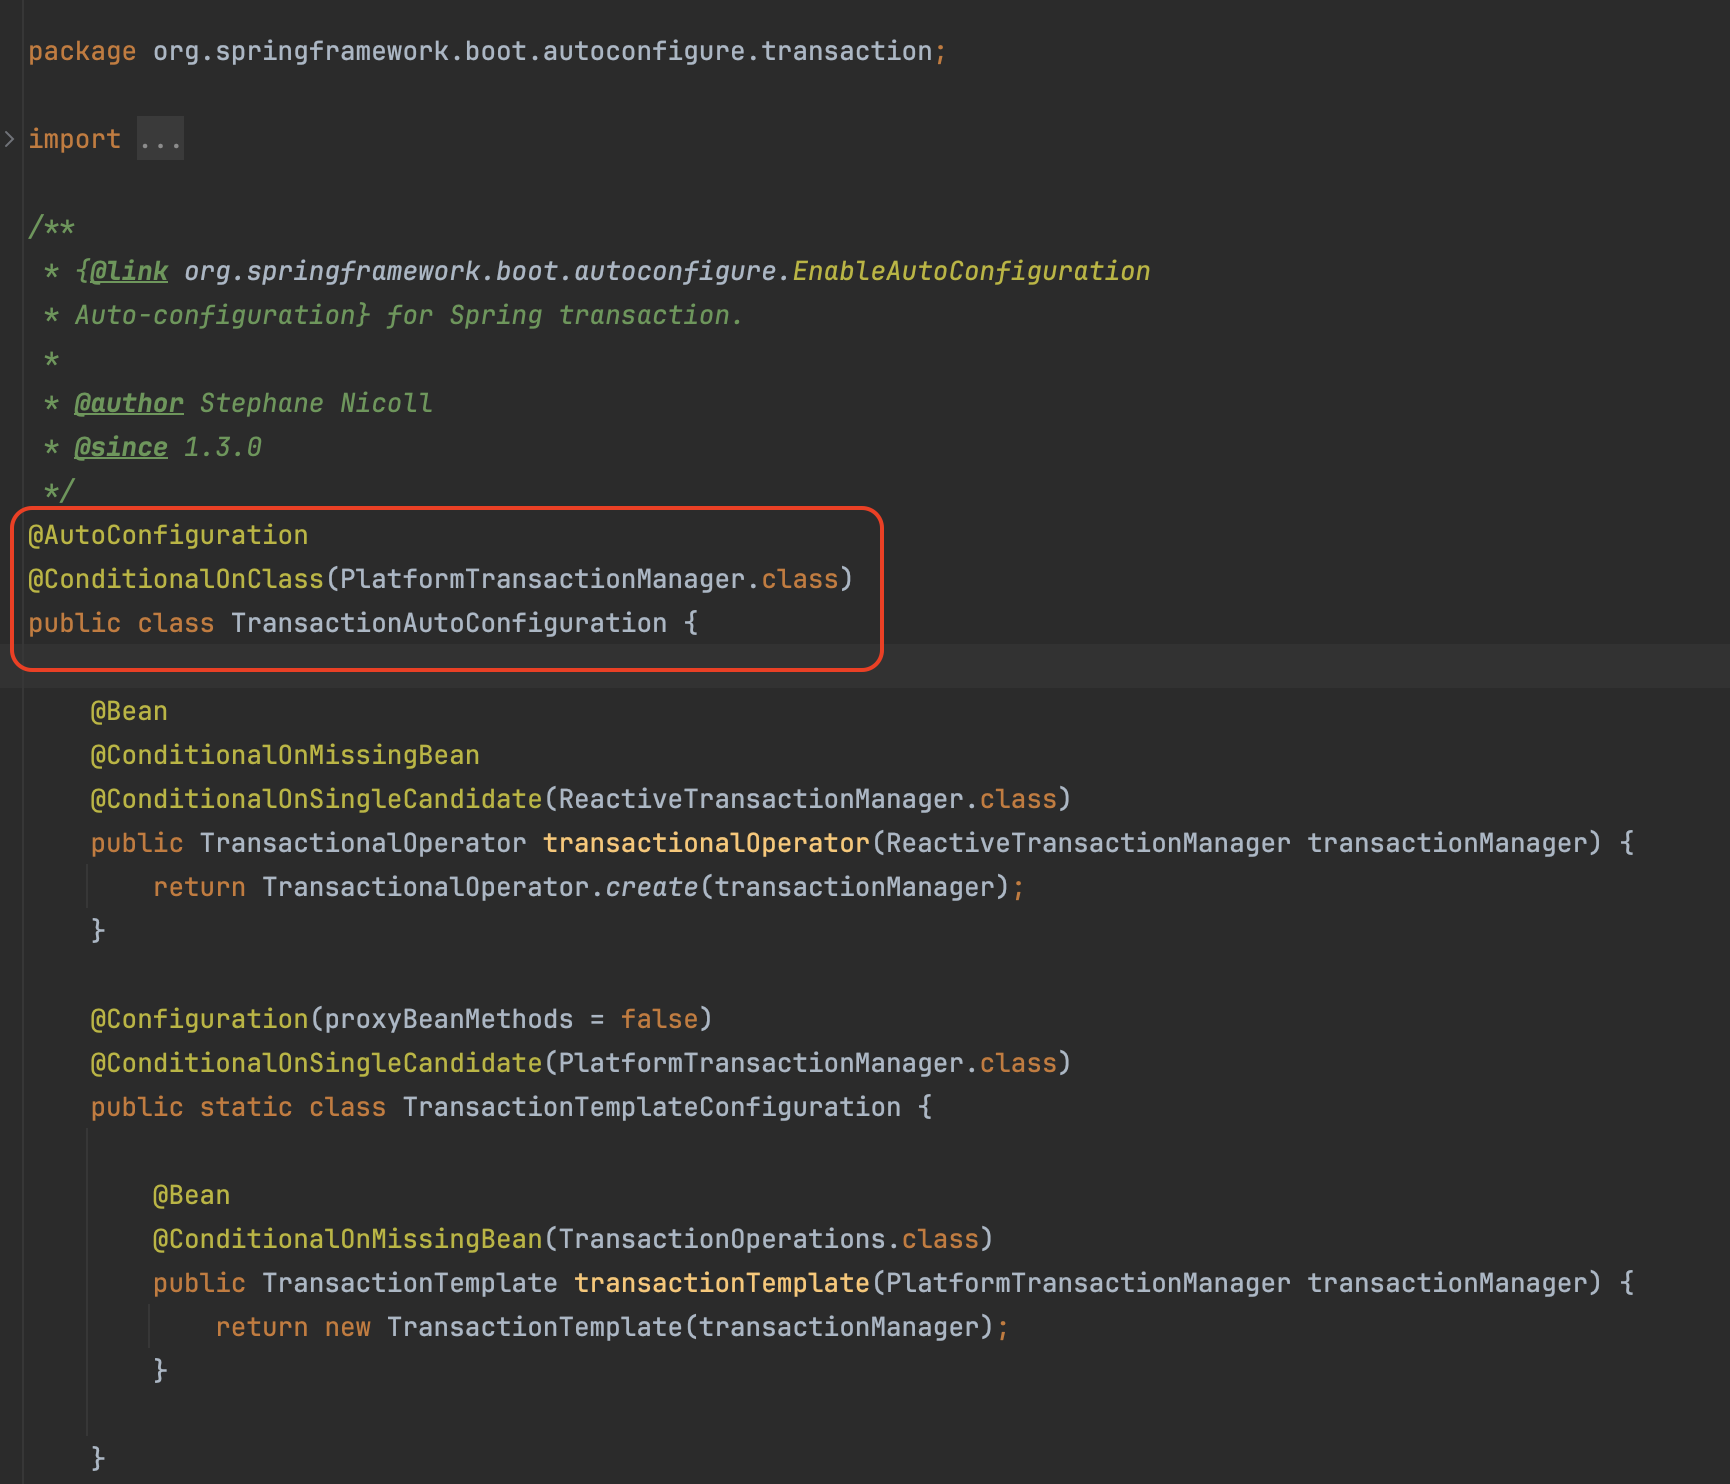Screen dimensions: 1730x1484
Task: Click the TransactionAutoConfiguration class name
Action: click(x=449, y=623)
